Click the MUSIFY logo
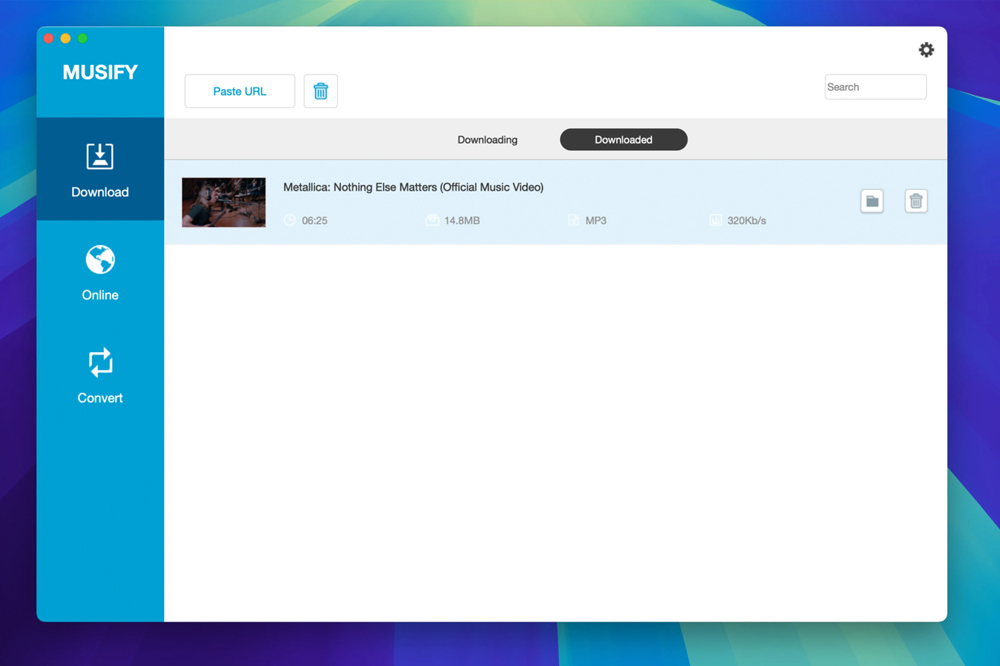The height and width of the screenshot is (666, 1000). (100, 72)
